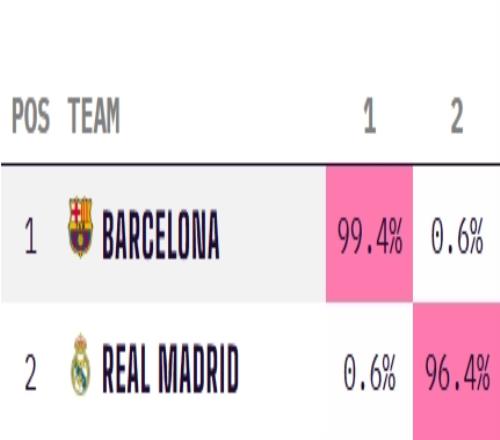
Task: Sort by the TEAM column header
Action: pos(94,116)
